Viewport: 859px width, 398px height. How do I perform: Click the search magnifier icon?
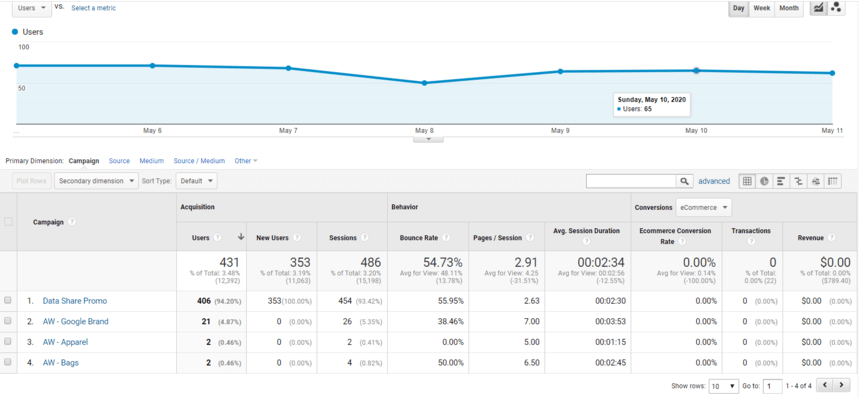coord(684,181)
